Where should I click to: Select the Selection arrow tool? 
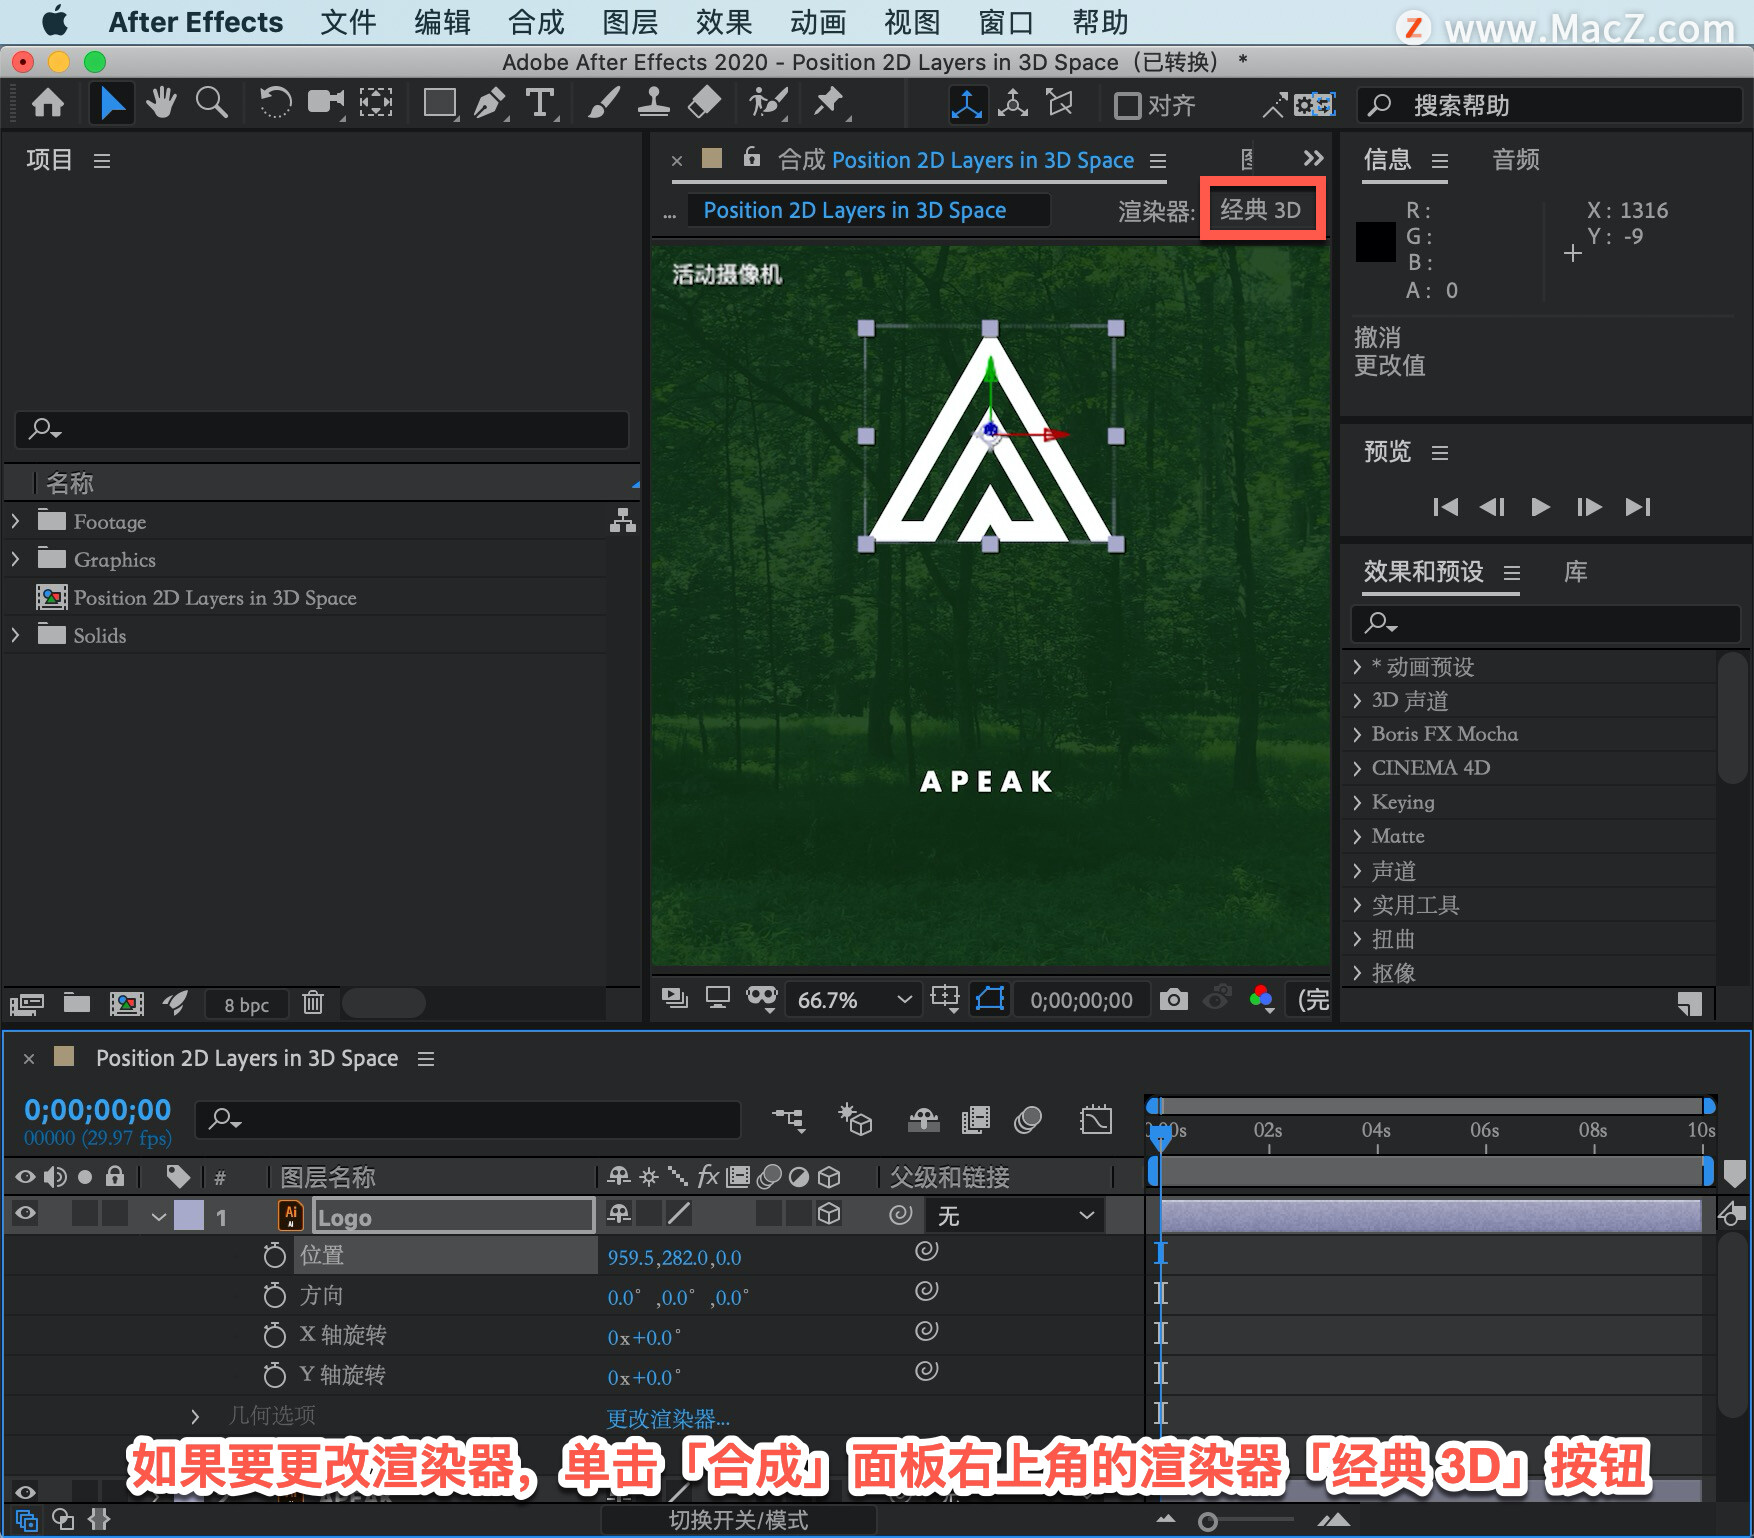pos(112,103)
